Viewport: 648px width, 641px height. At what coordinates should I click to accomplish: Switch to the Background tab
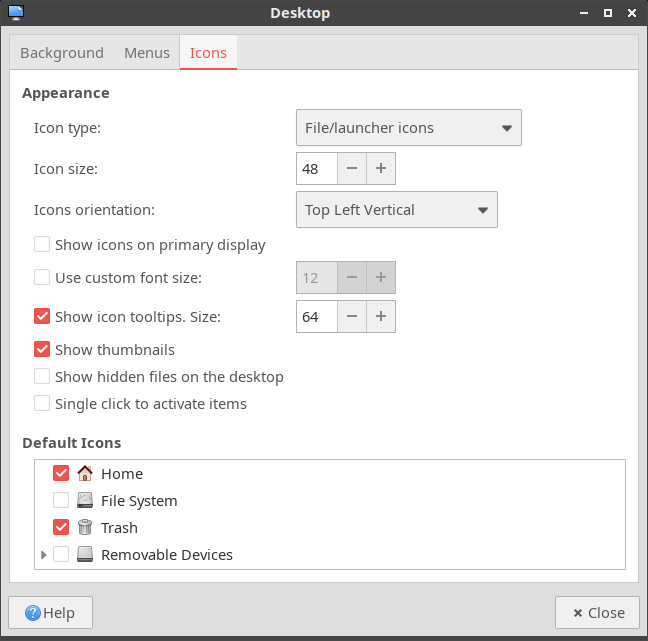coord(62,53)
